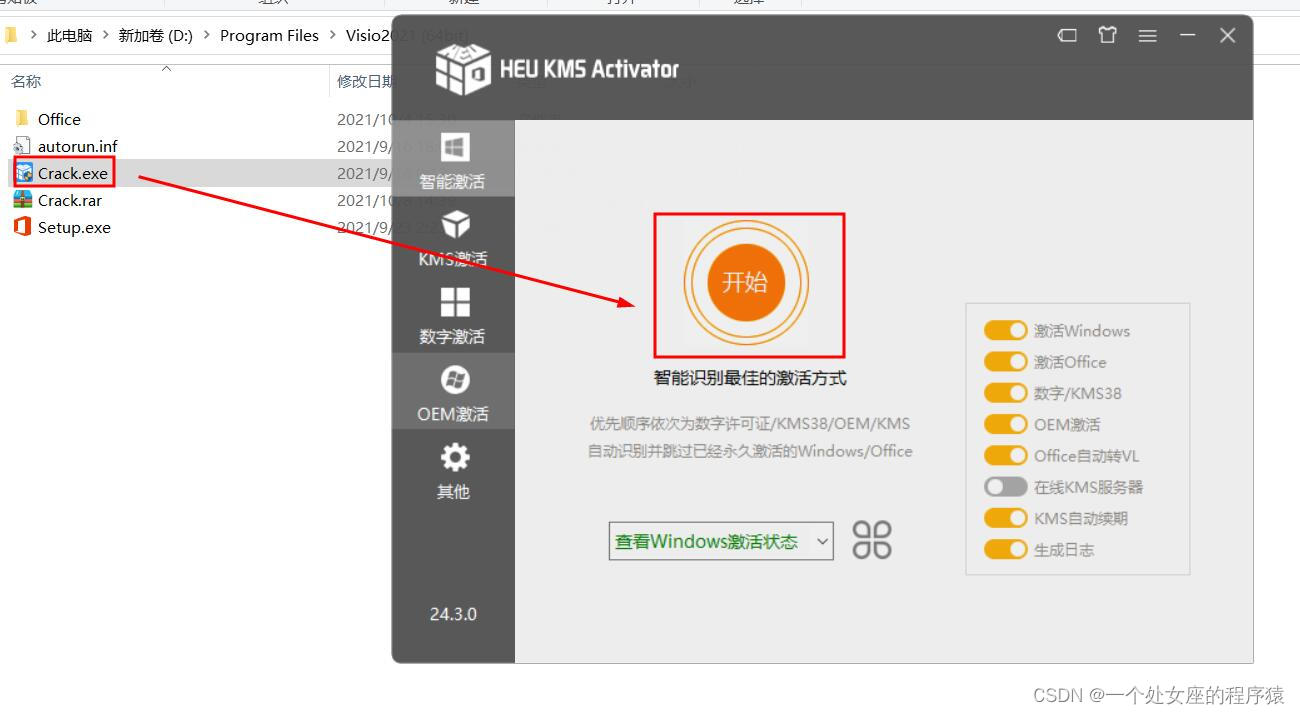Open the hamburger menu in activator title bar
This screenshot has height=714, width=1300.
[1147, 36]
